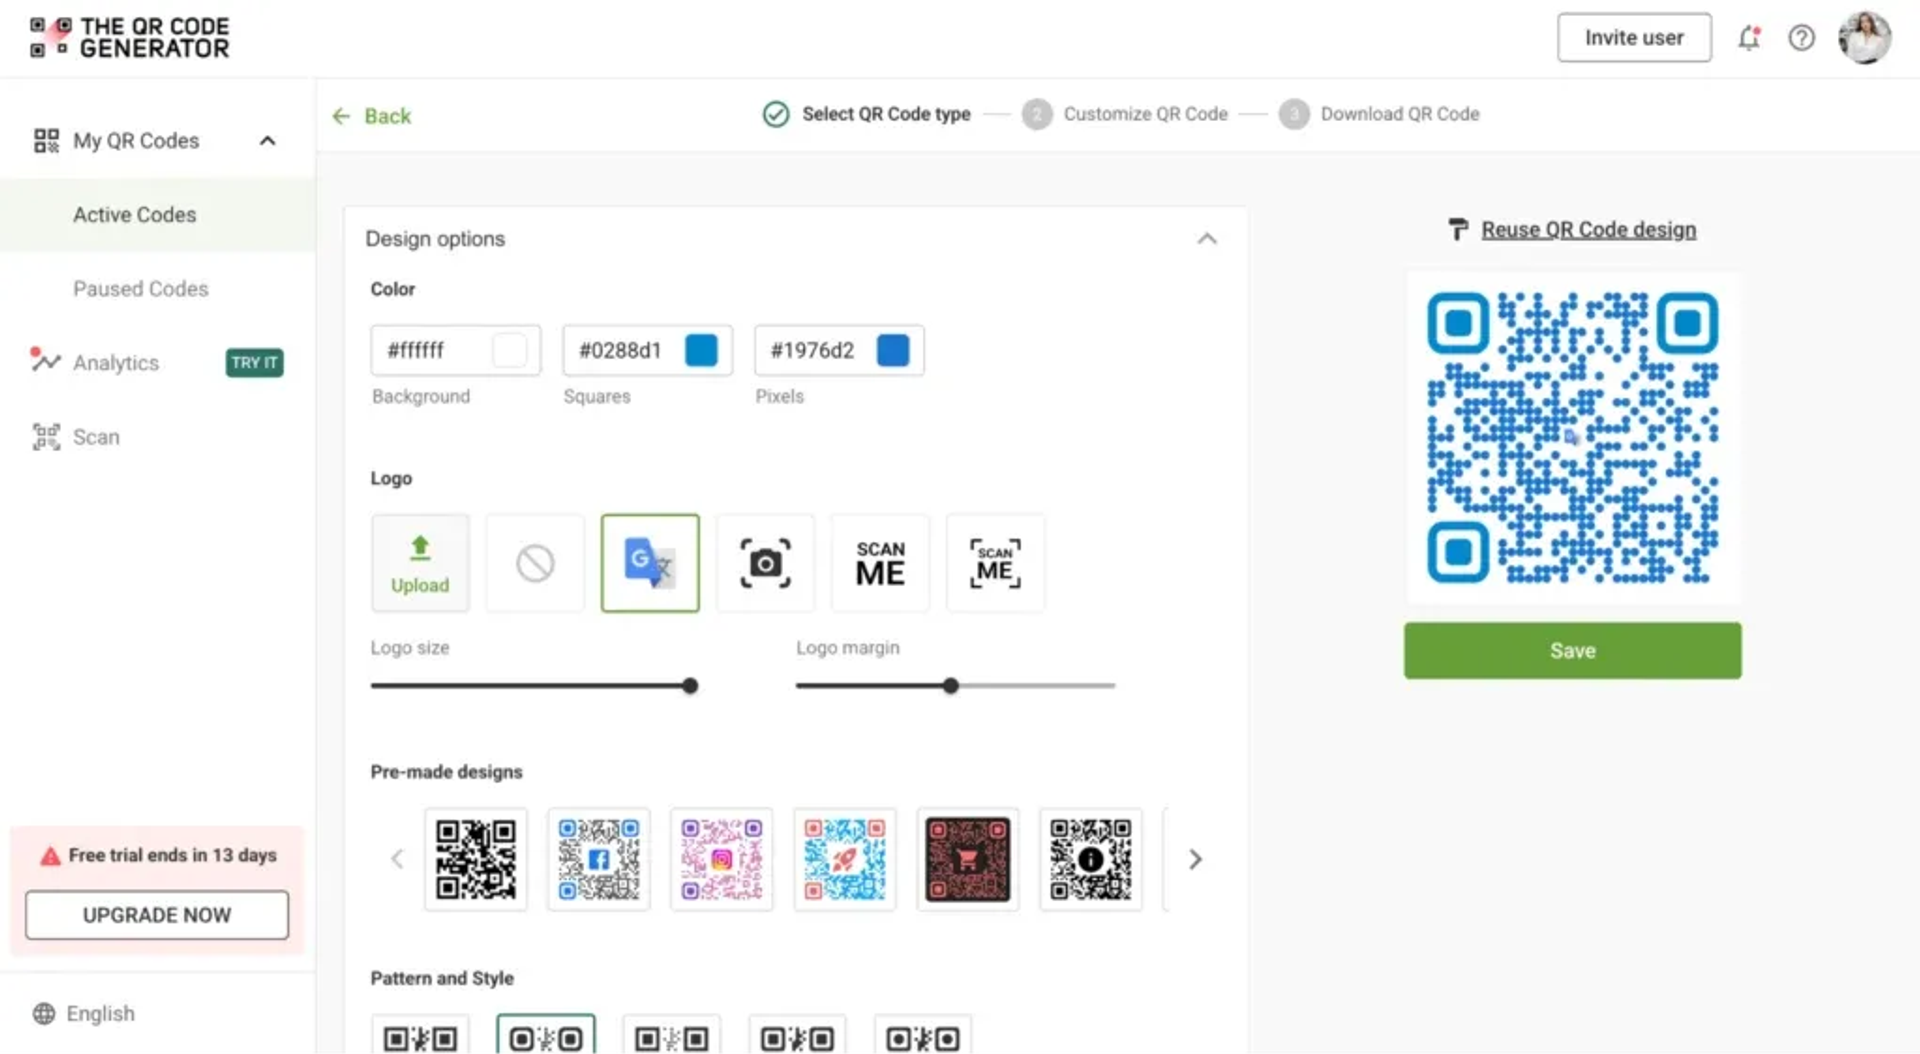1920x1054 pixels.
Task: Open the Analytics page
Action: 115,363
